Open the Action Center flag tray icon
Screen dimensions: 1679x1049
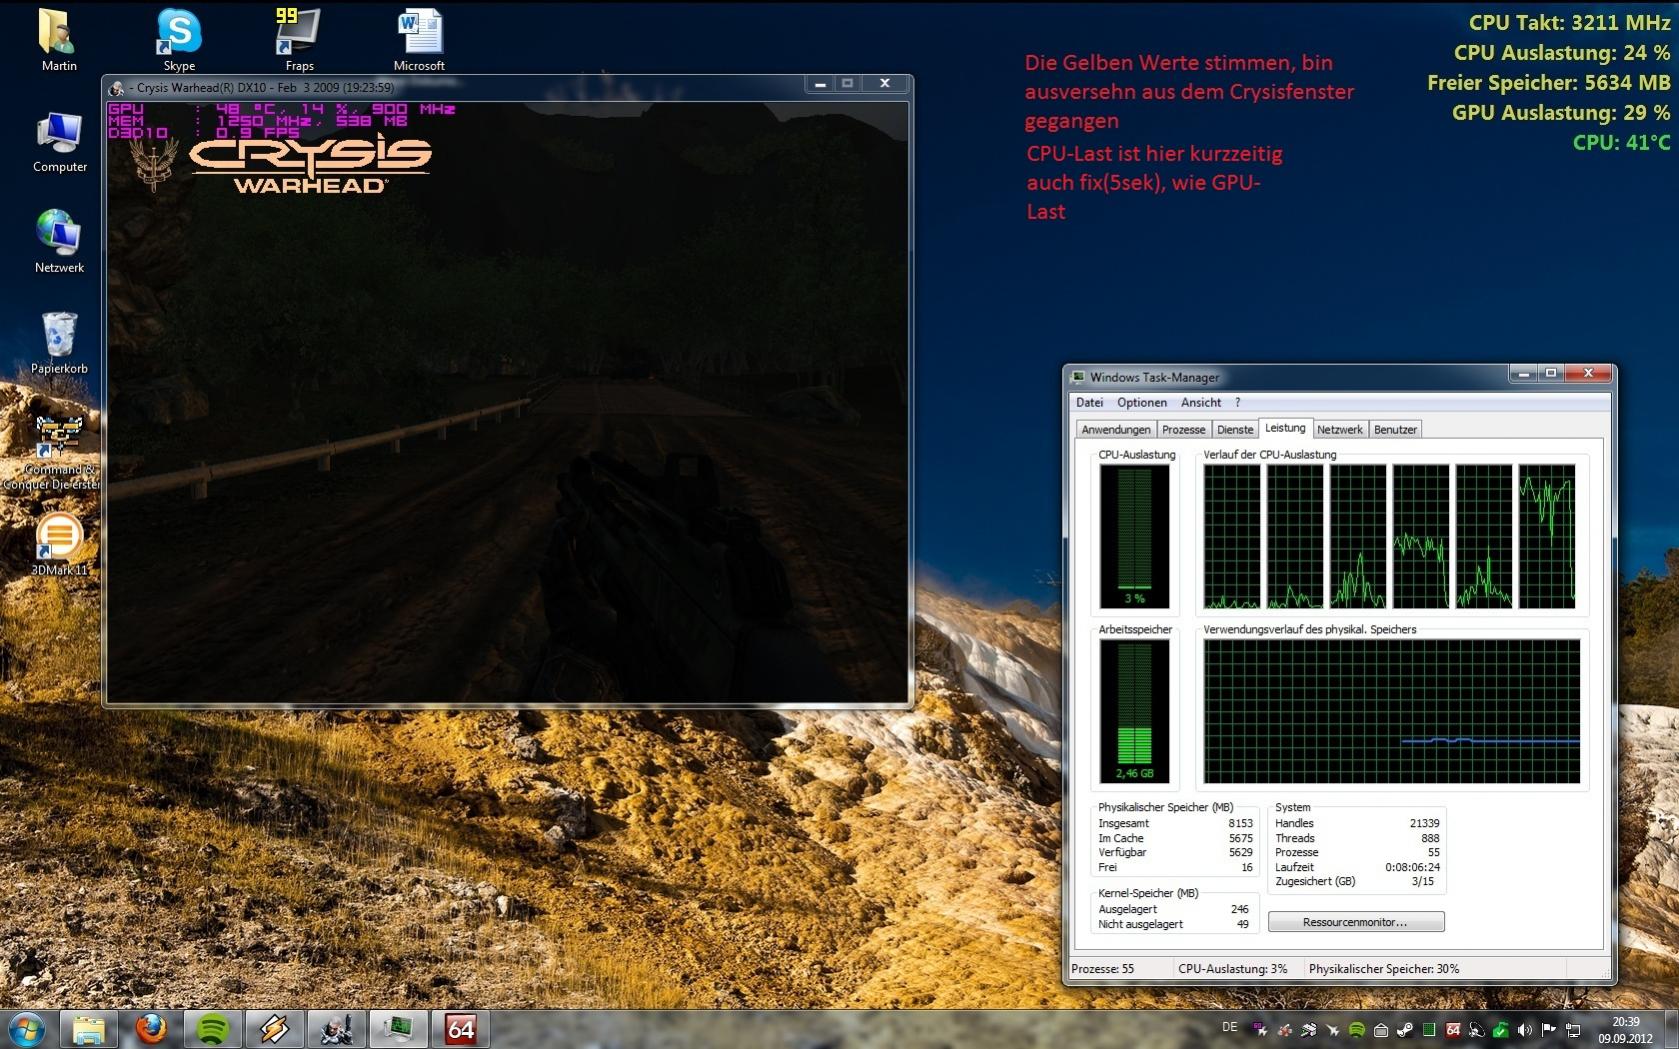click(x=1549, y=1029)
